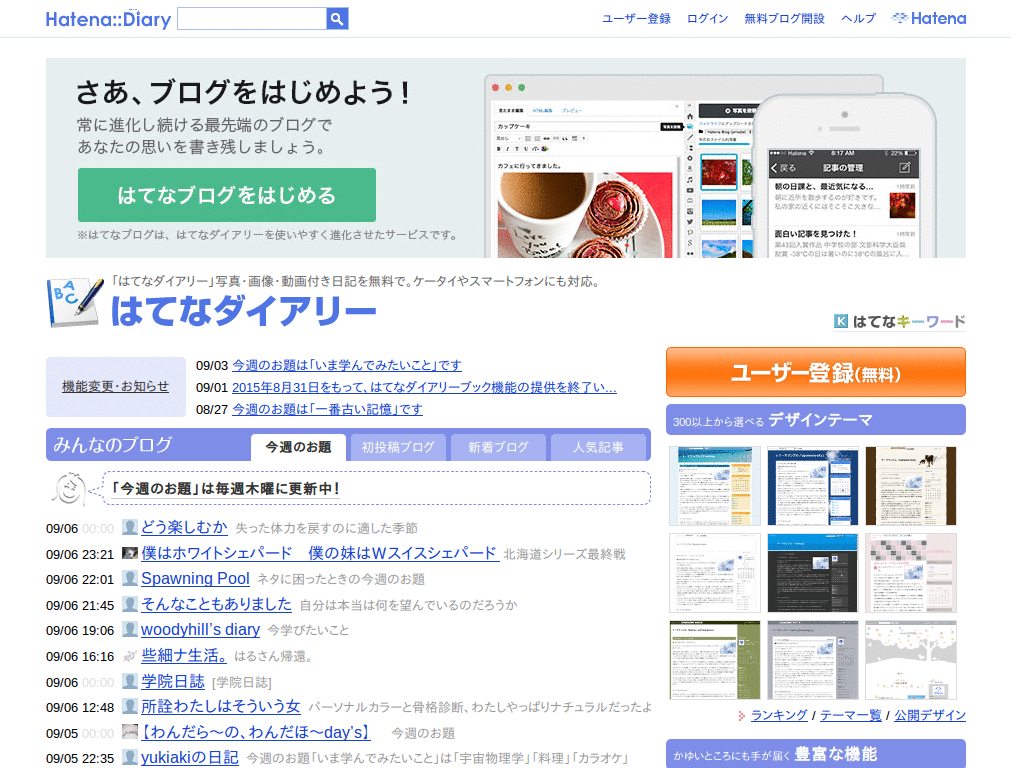Click the search magnifier icon

[x=337, y=18]
